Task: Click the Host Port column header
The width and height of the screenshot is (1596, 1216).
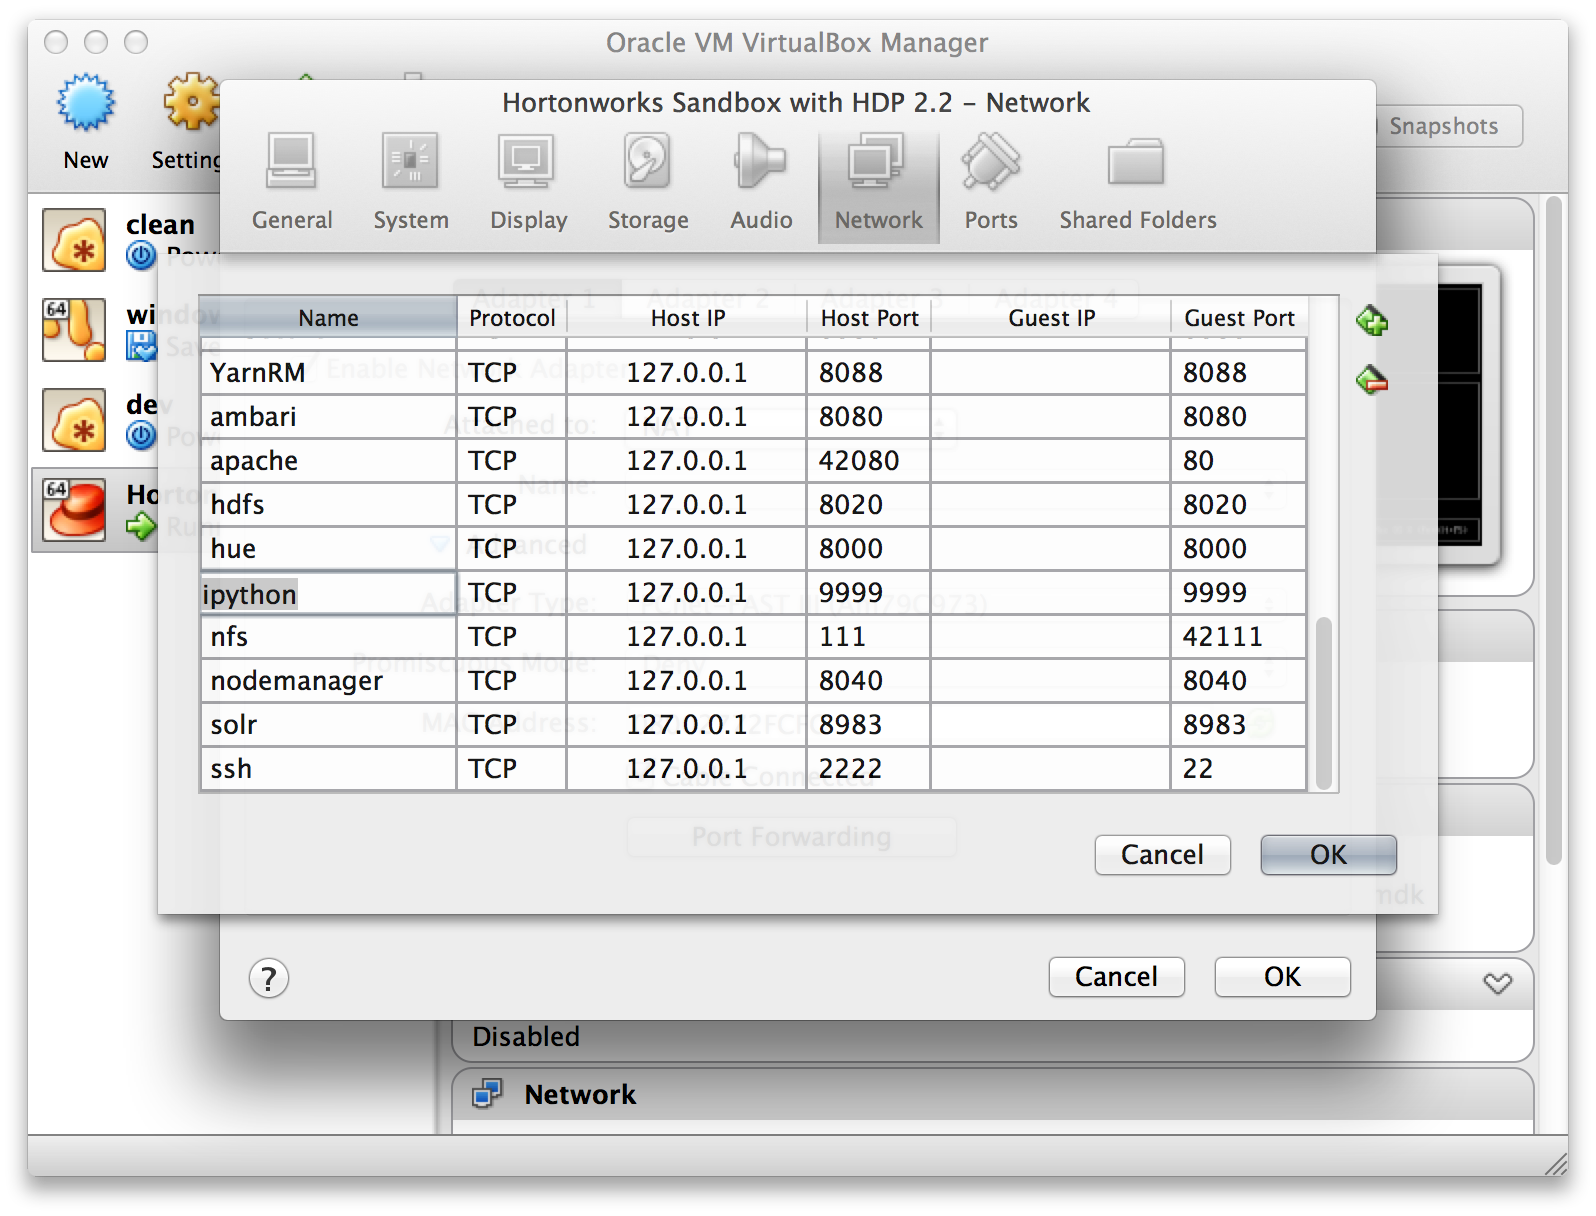Action: tap(869, 318)
